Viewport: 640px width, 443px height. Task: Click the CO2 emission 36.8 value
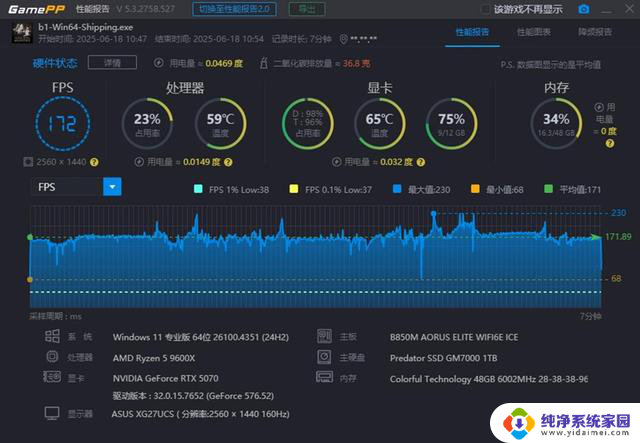(x=356, y=63)
